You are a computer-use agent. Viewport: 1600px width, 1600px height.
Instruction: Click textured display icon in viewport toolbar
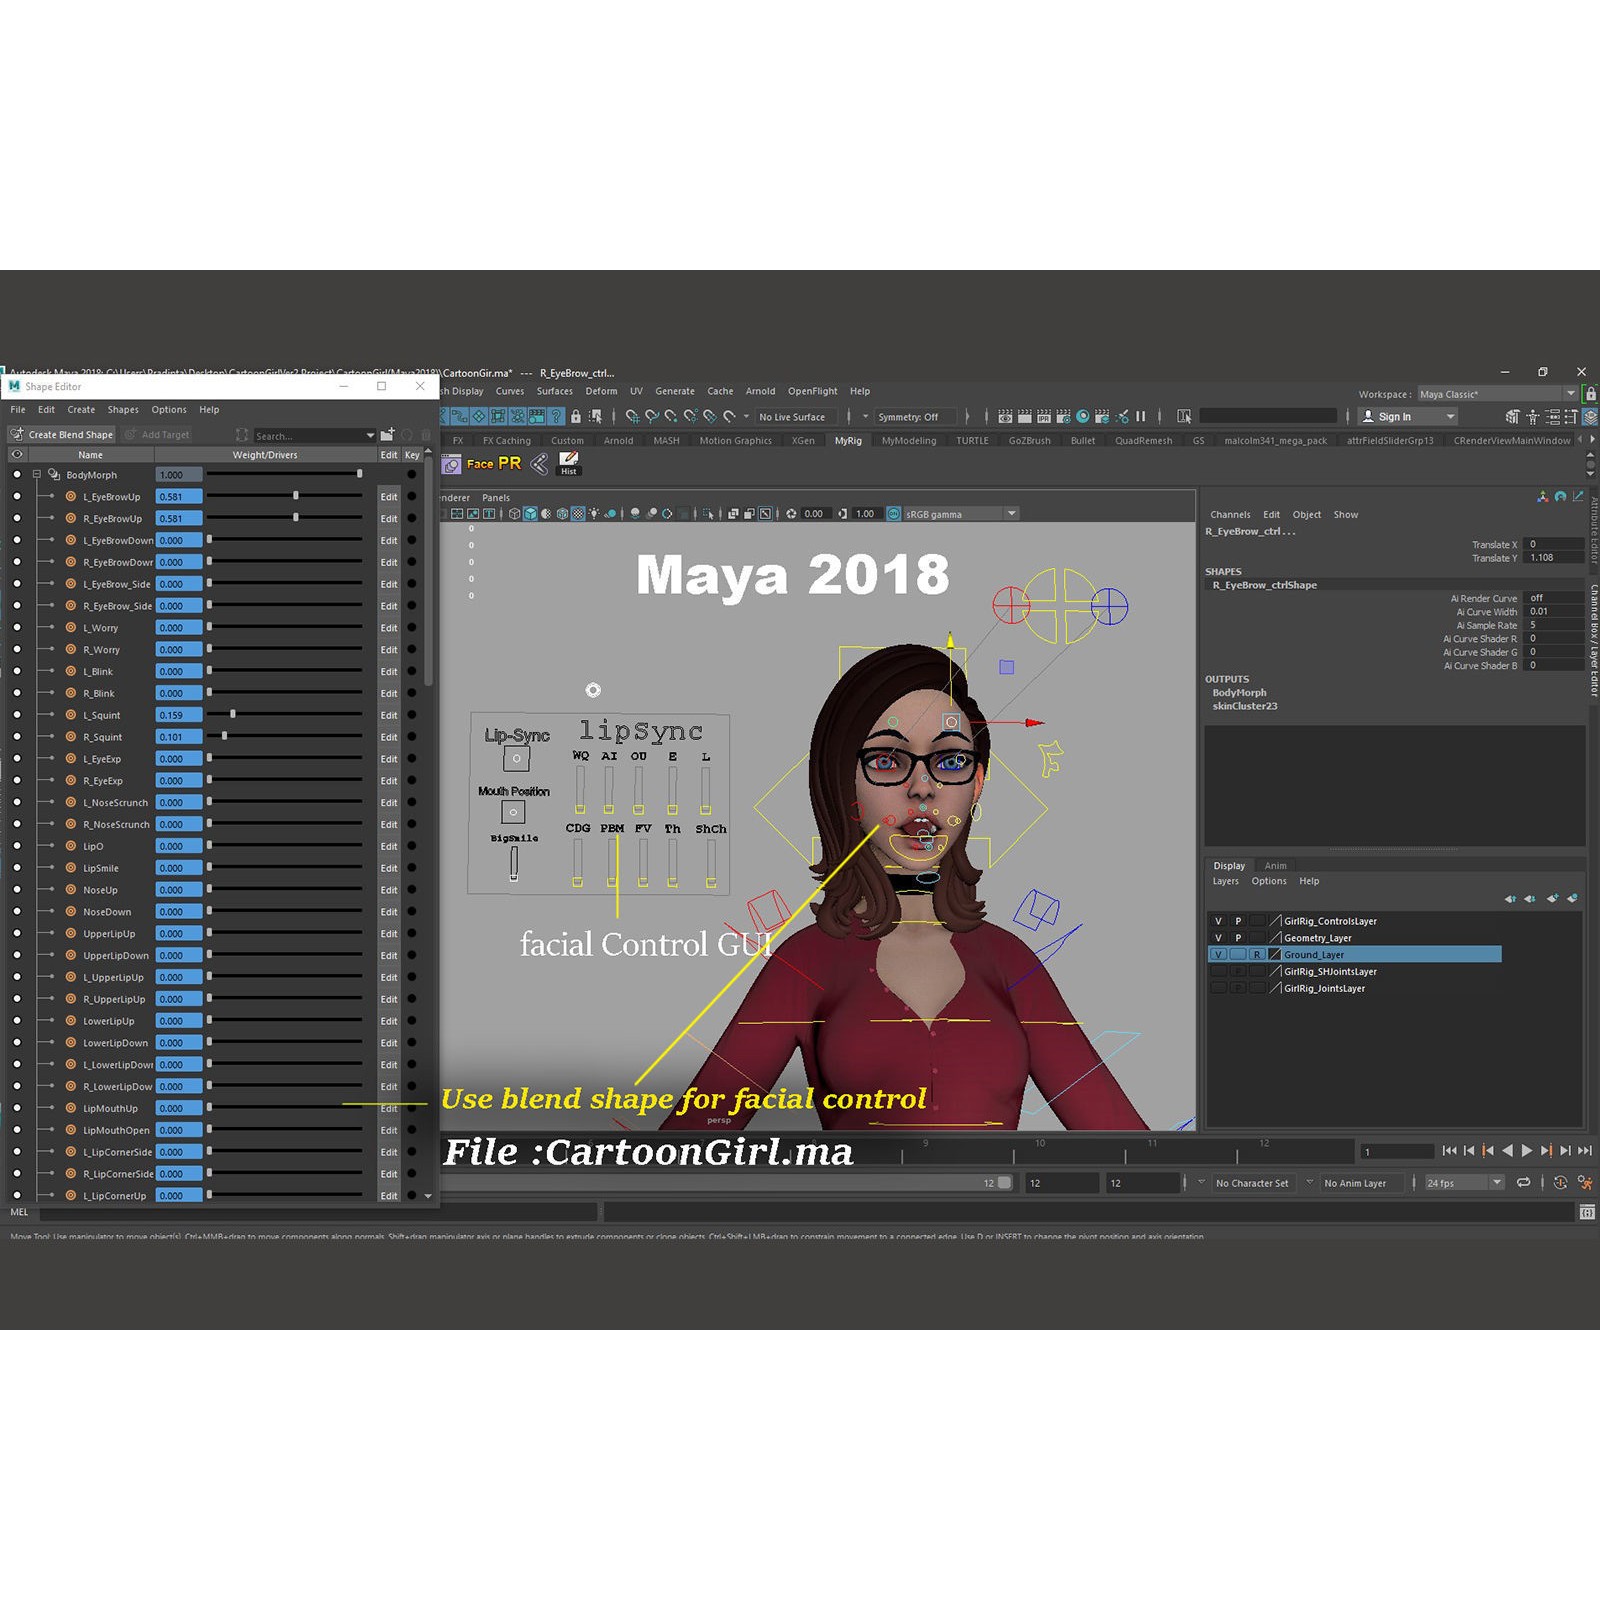(x=578, y=514)
